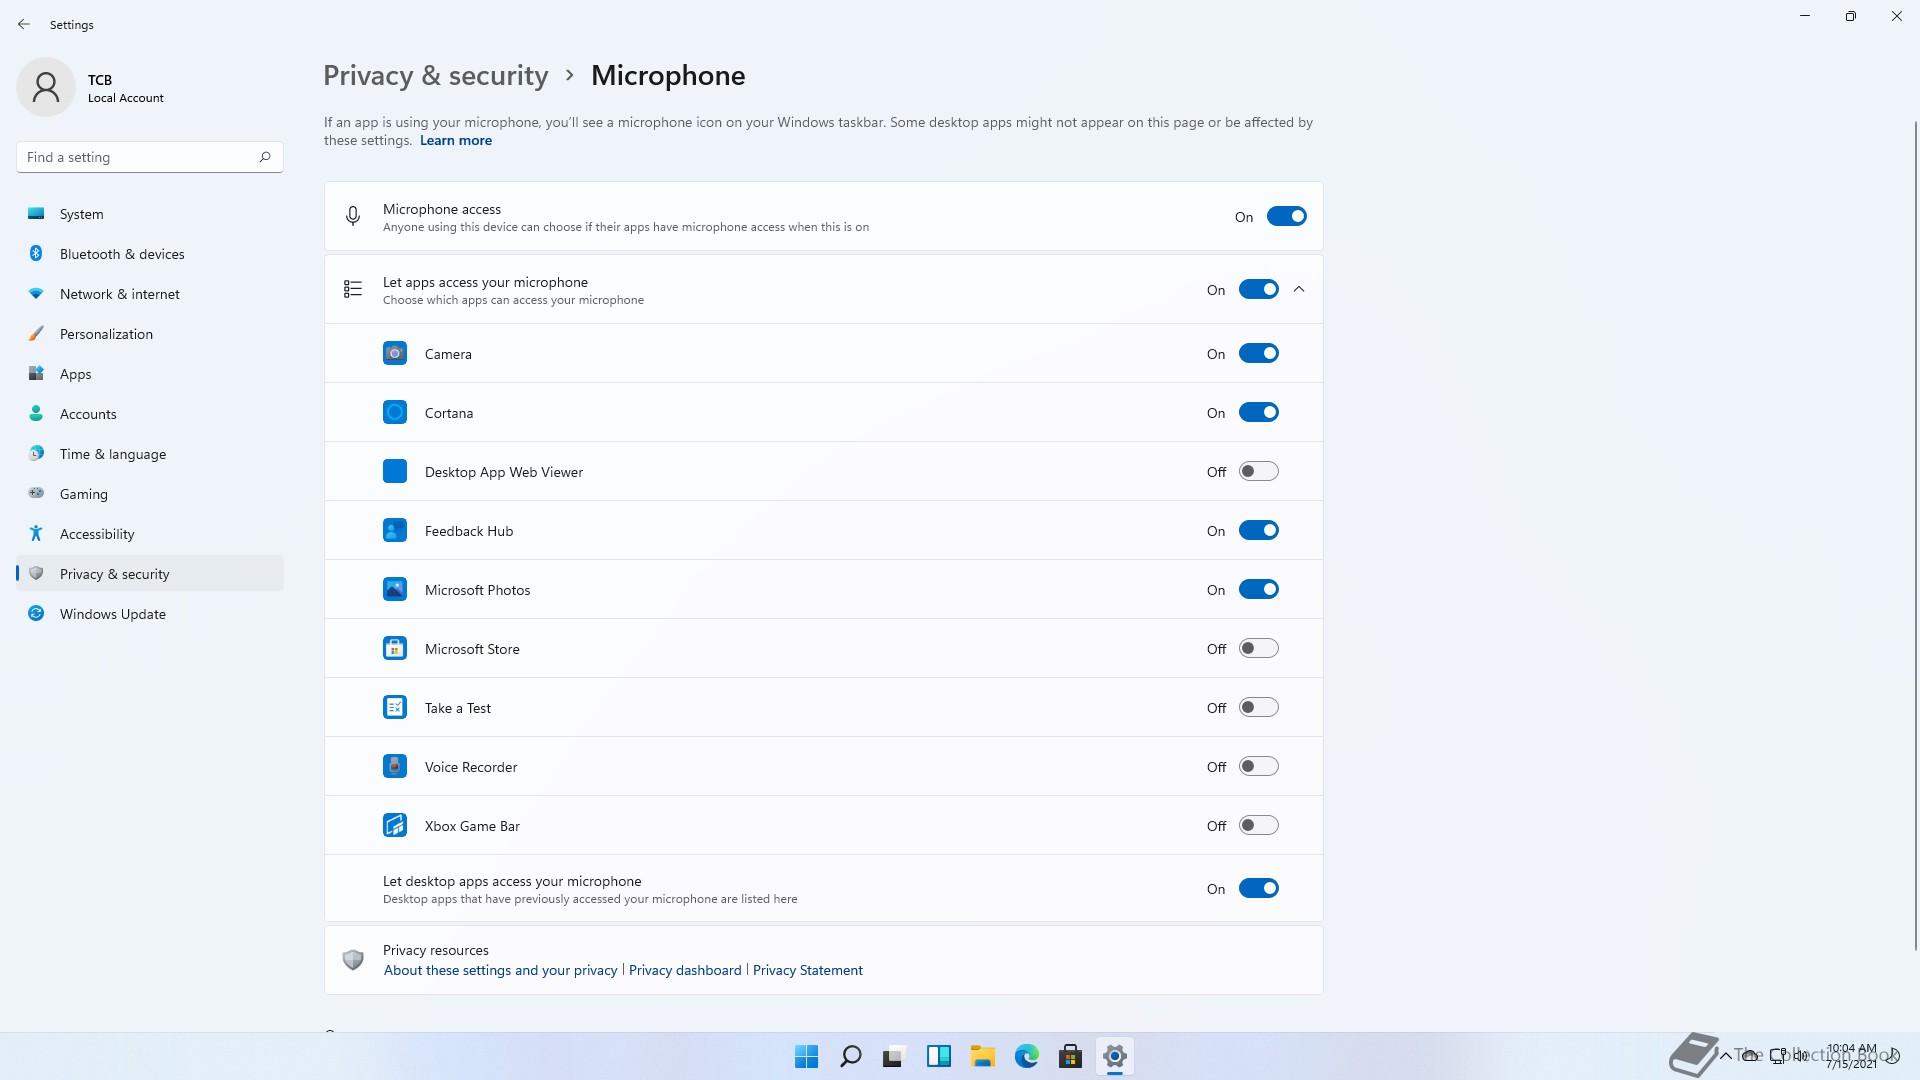Disable microphone for Camera
The image size is (1920, 1080).
[x=1259, y=353]
